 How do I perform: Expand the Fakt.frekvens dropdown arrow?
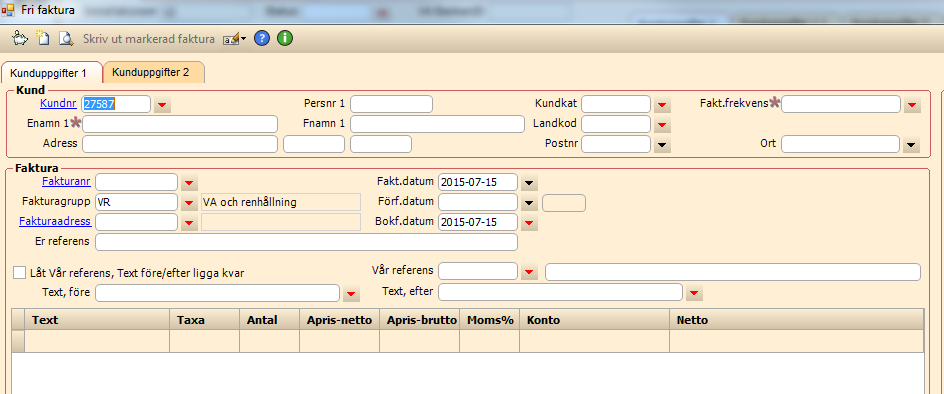[912, 105]
